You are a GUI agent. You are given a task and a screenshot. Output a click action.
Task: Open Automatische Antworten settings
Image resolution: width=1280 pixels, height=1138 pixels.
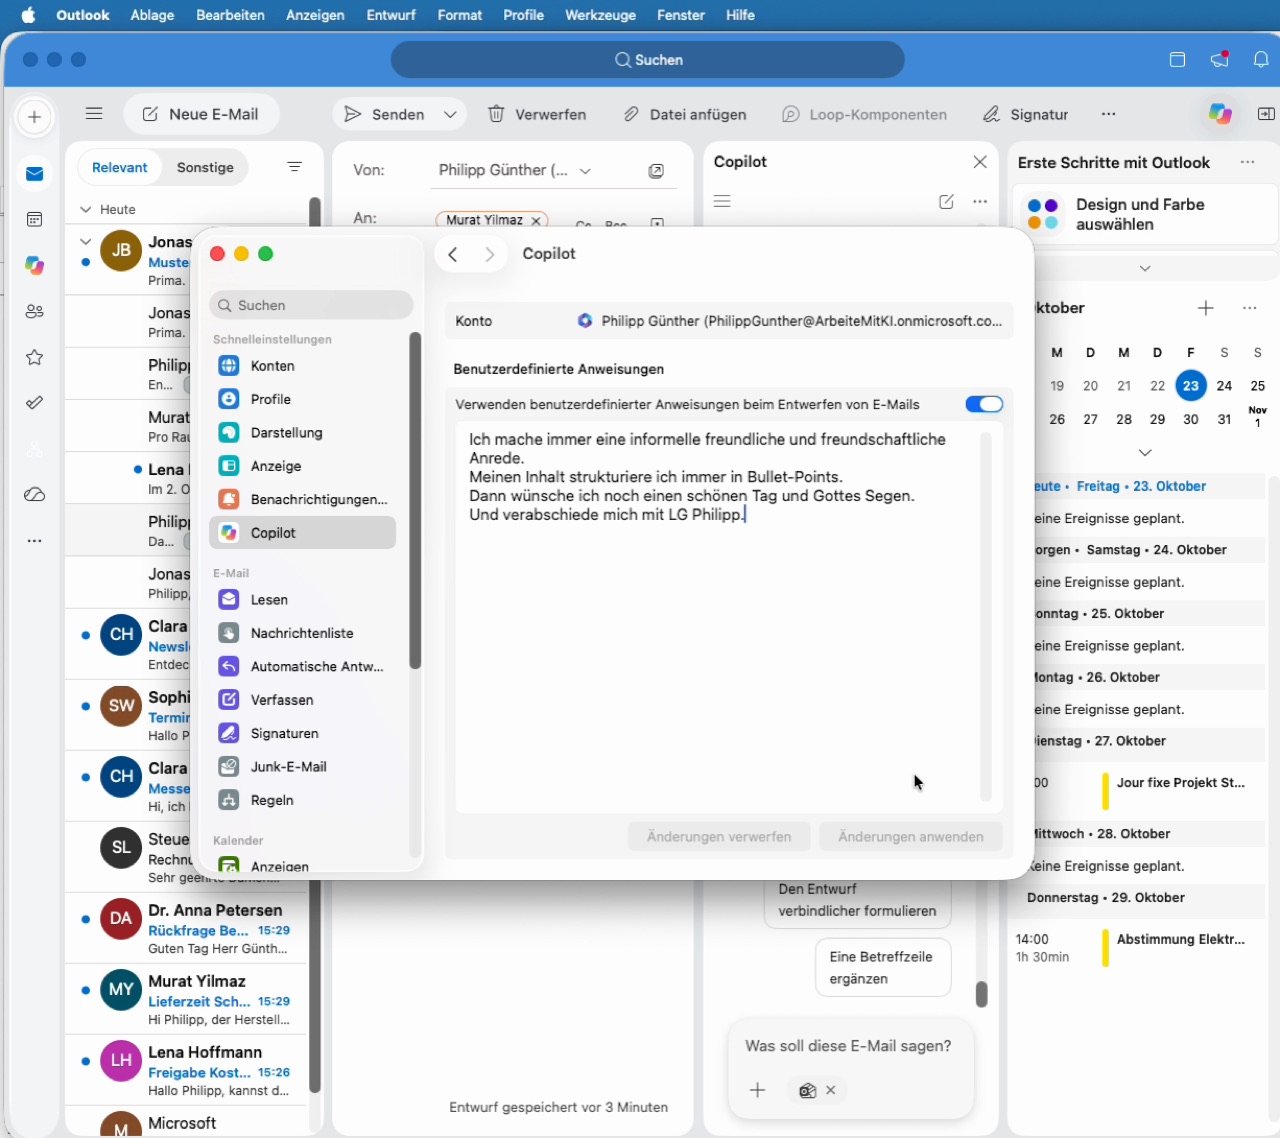click(302, 666)
